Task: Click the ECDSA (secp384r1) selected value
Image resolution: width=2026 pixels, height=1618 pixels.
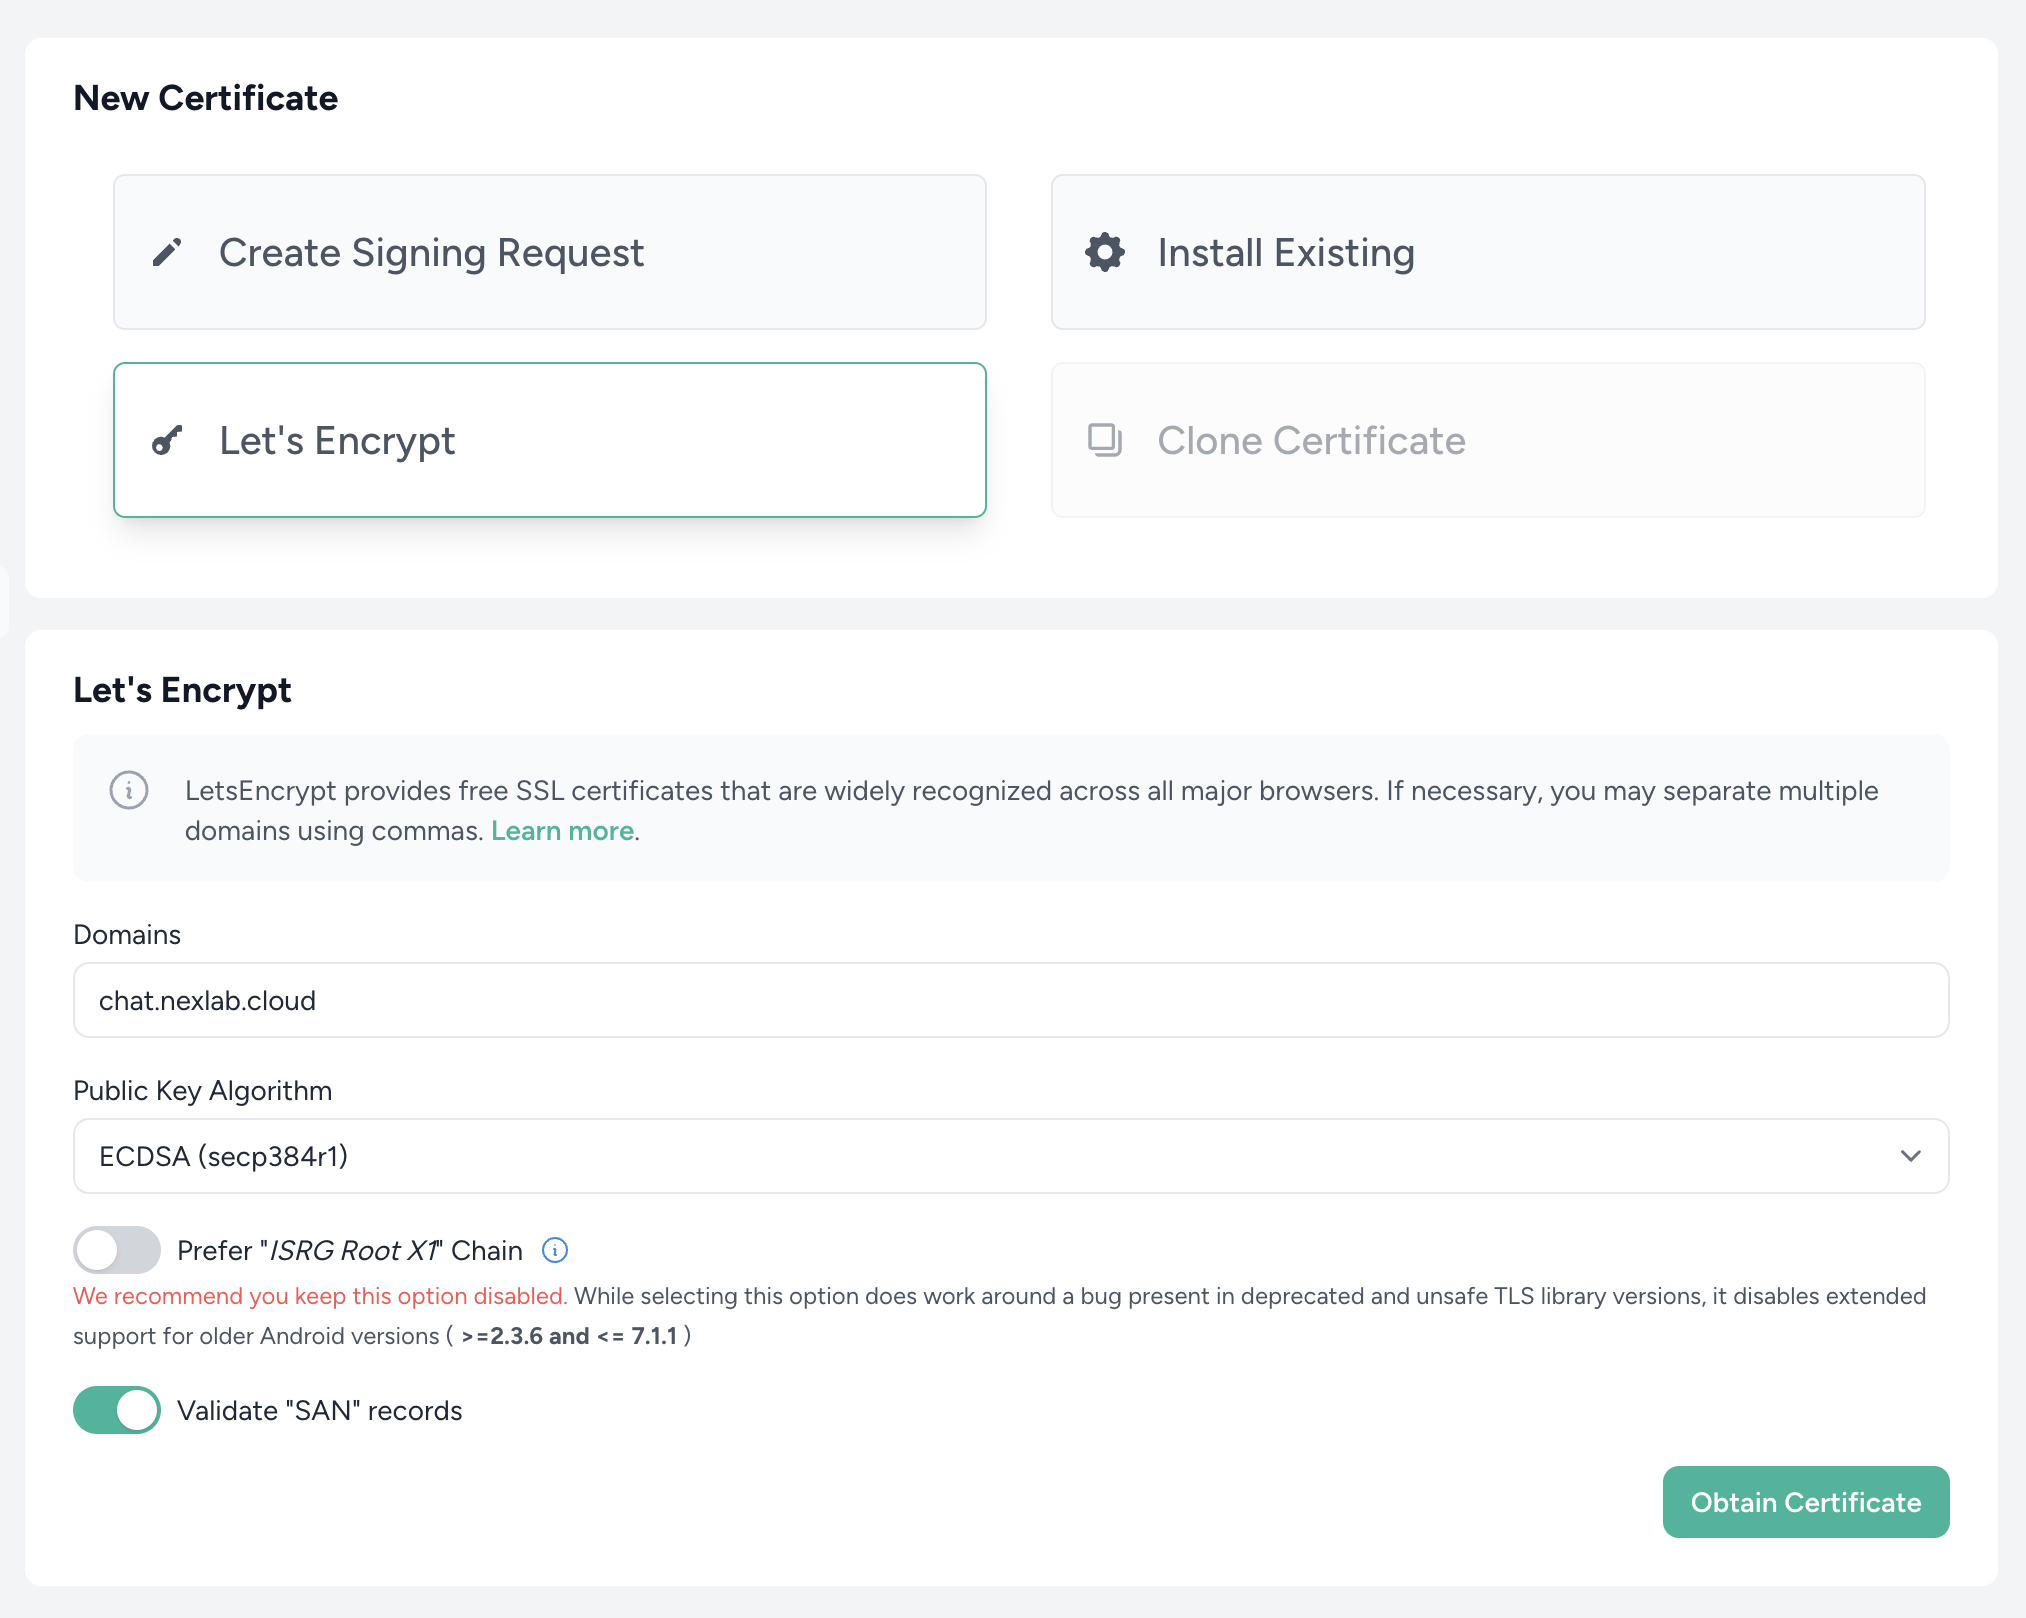Action: click(224, 1156)
